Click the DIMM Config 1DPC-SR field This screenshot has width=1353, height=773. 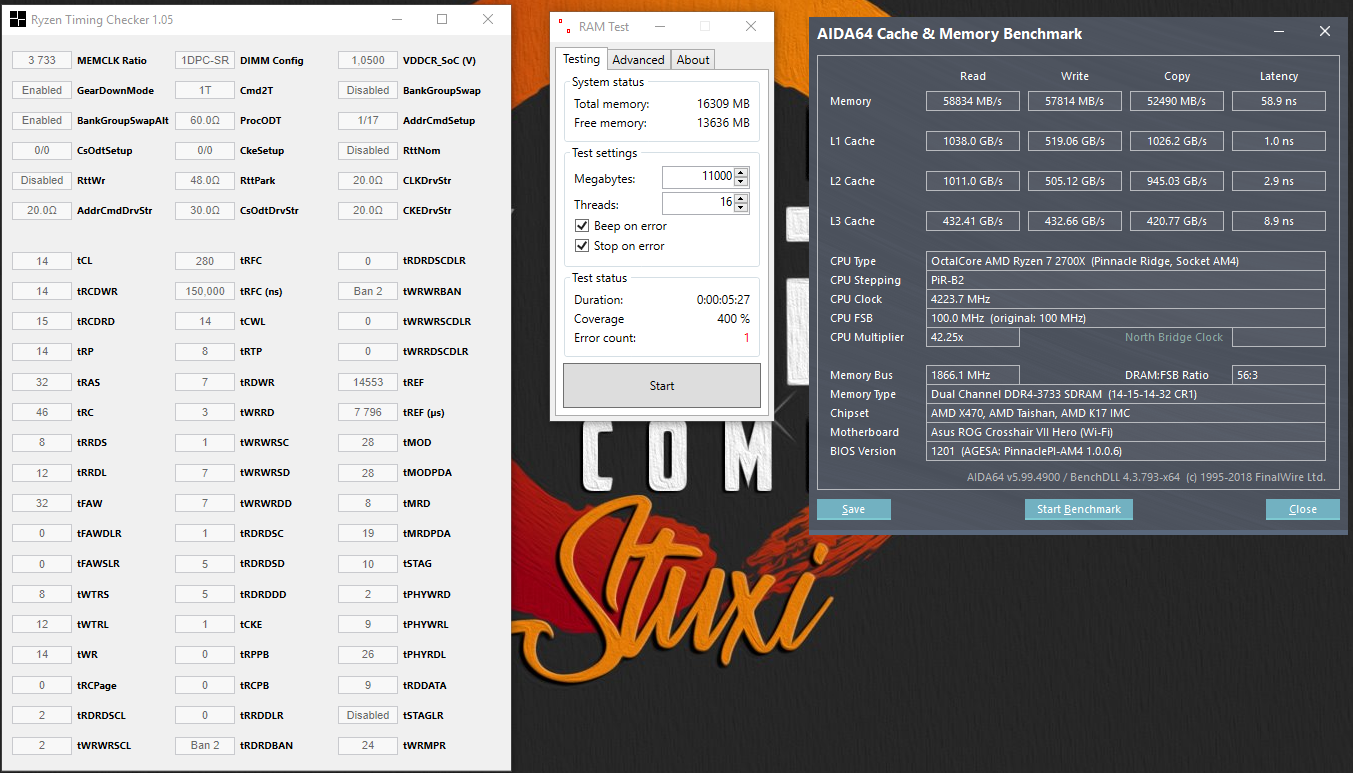(x=205, y=60)
